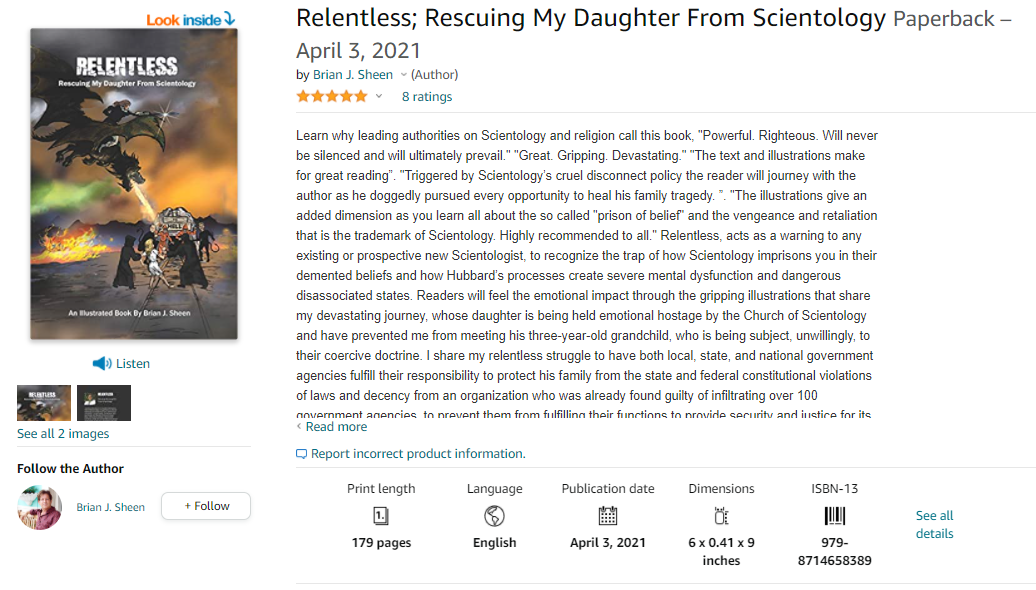Screen dimensions: 1036x590
Task: Click the Listen speaker icon
Action: pos(102,363)
